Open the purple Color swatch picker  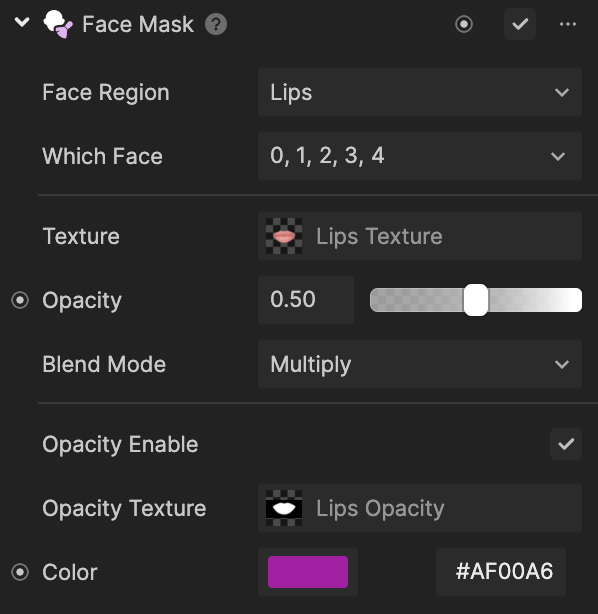pos(308,572)
